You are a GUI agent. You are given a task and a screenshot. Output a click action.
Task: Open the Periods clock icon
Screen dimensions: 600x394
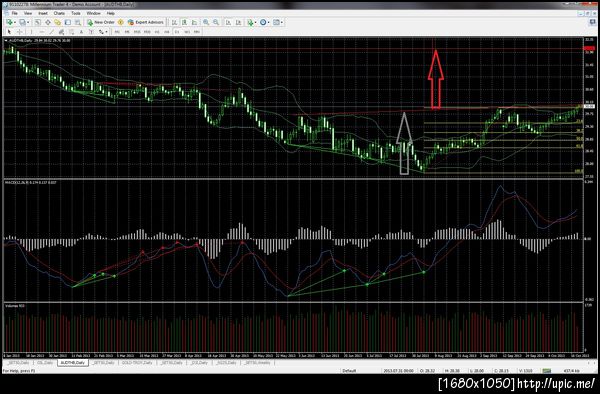pyautogui.click(x=263, y=22)
